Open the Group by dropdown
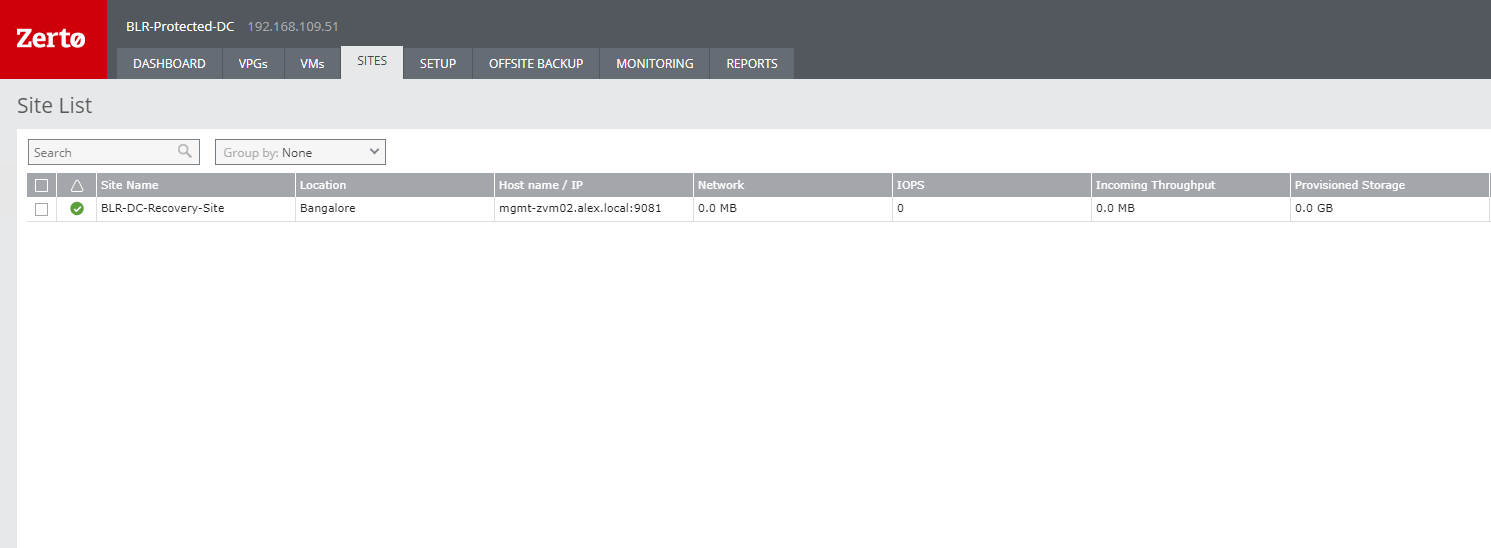This screenshot has width=1491, height=548. 300,152
